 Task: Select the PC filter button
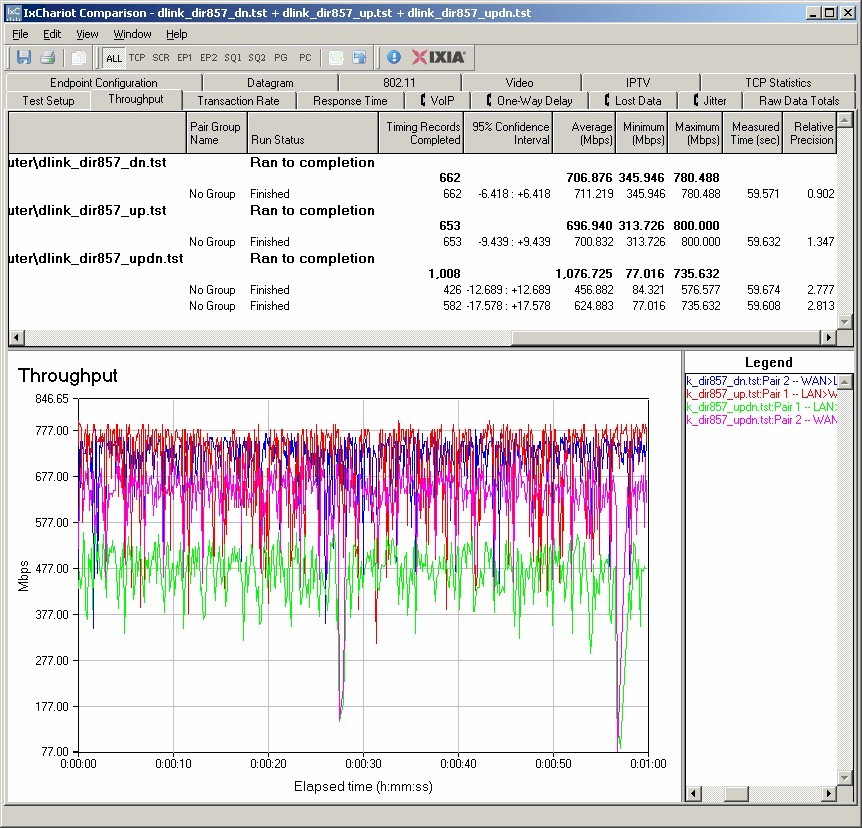pos(305,57)
